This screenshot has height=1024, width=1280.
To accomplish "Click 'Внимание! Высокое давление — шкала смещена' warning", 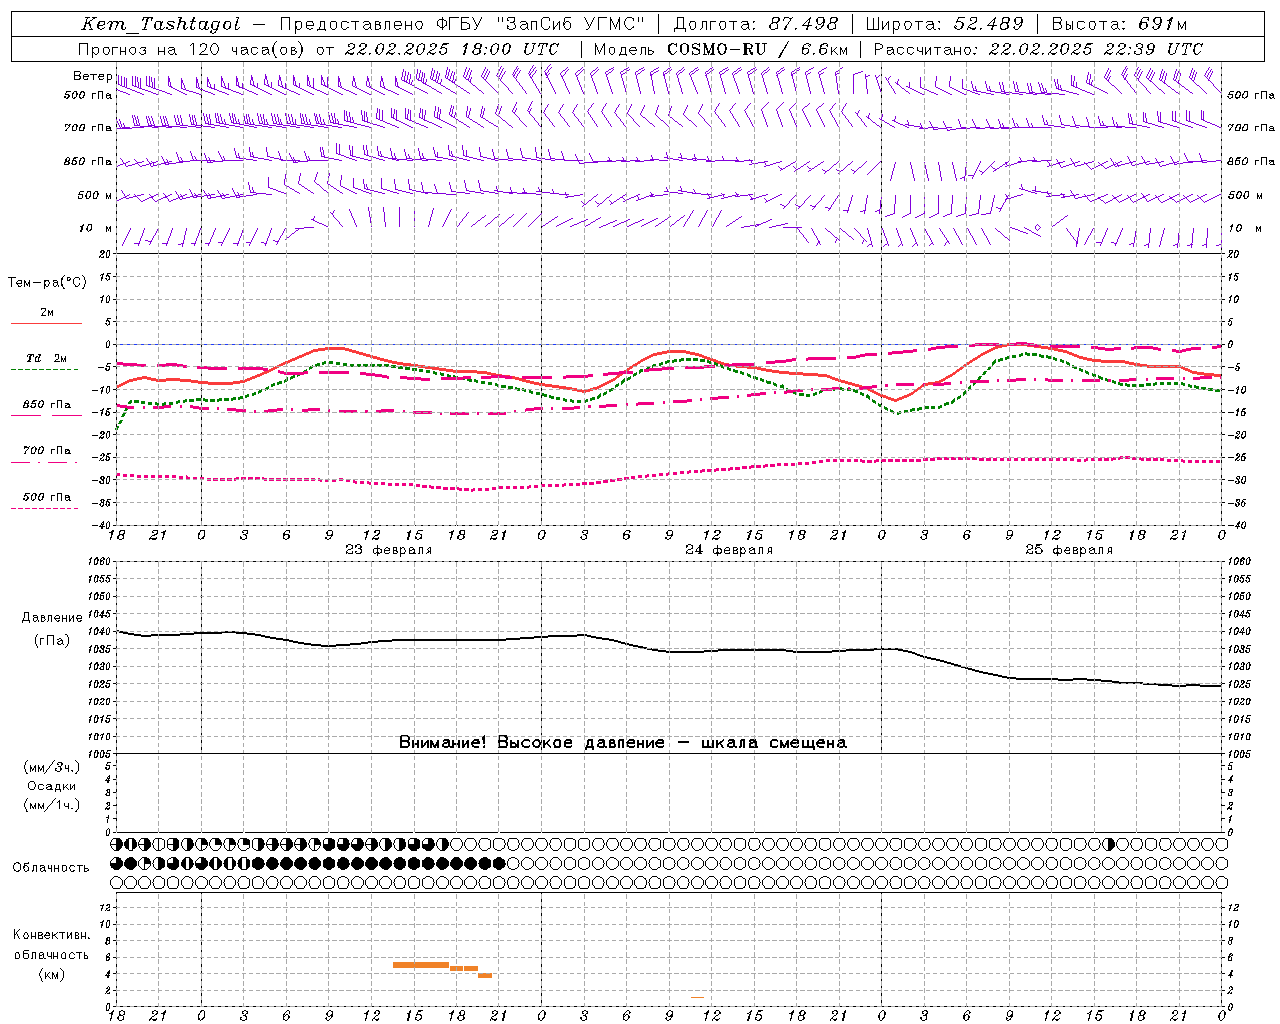I will 623,742.
